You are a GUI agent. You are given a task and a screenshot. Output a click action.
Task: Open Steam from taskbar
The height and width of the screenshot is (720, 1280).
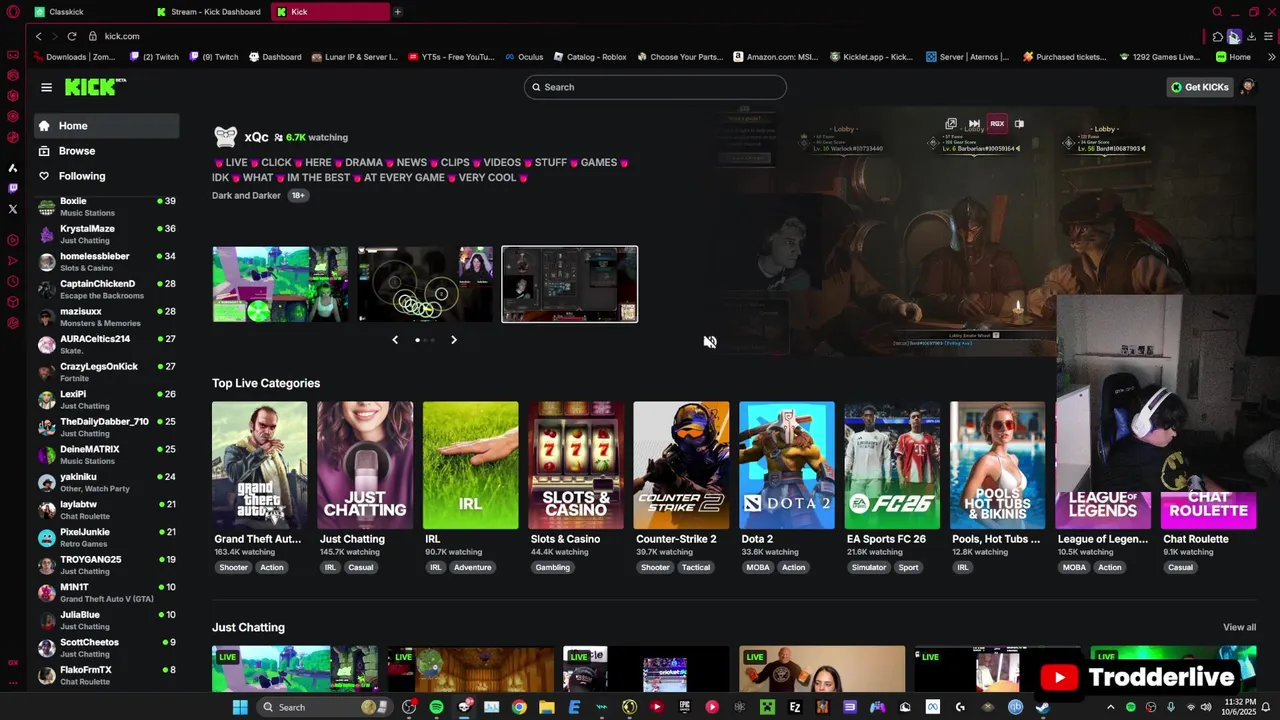point(1043,707)
